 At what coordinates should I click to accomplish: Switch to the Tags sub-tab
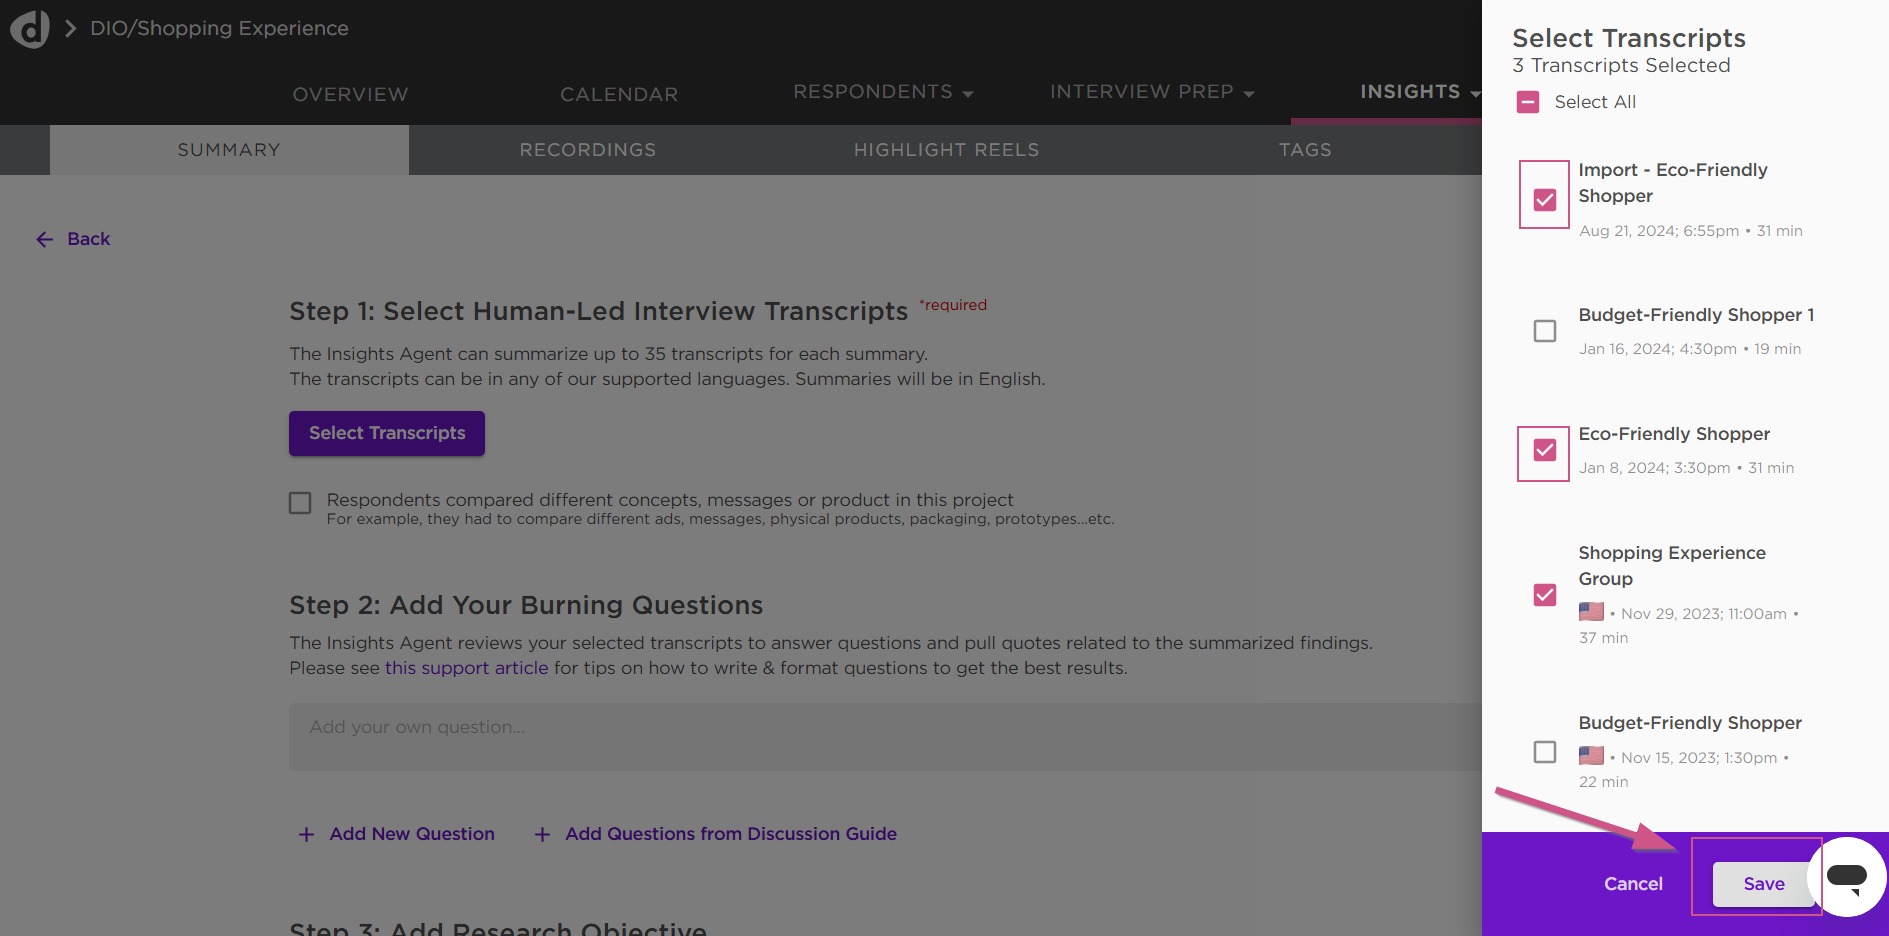point(1305,150)
